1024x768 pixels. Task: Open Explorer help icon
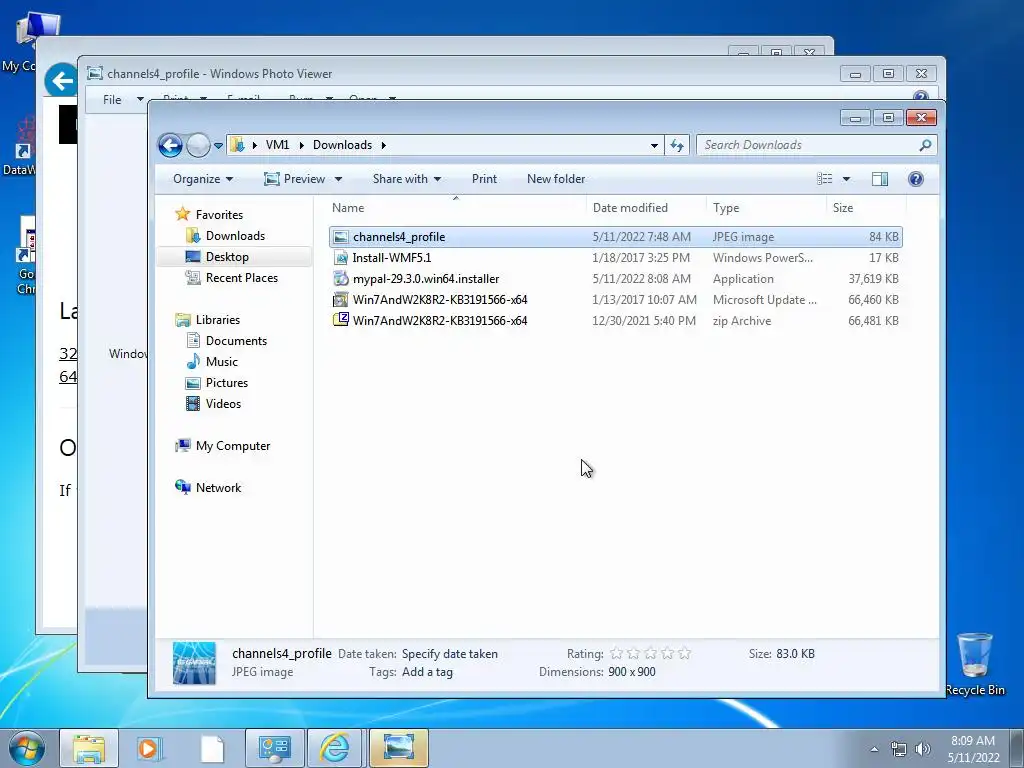pos(916,179)
